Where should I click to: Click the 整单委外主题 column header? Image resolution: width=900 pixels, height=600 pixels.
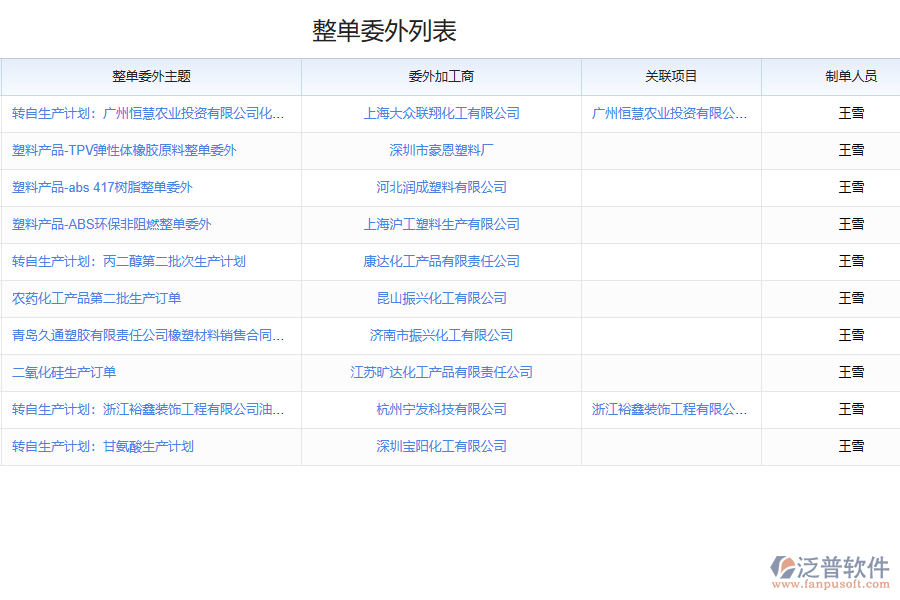tap(152, 76)
